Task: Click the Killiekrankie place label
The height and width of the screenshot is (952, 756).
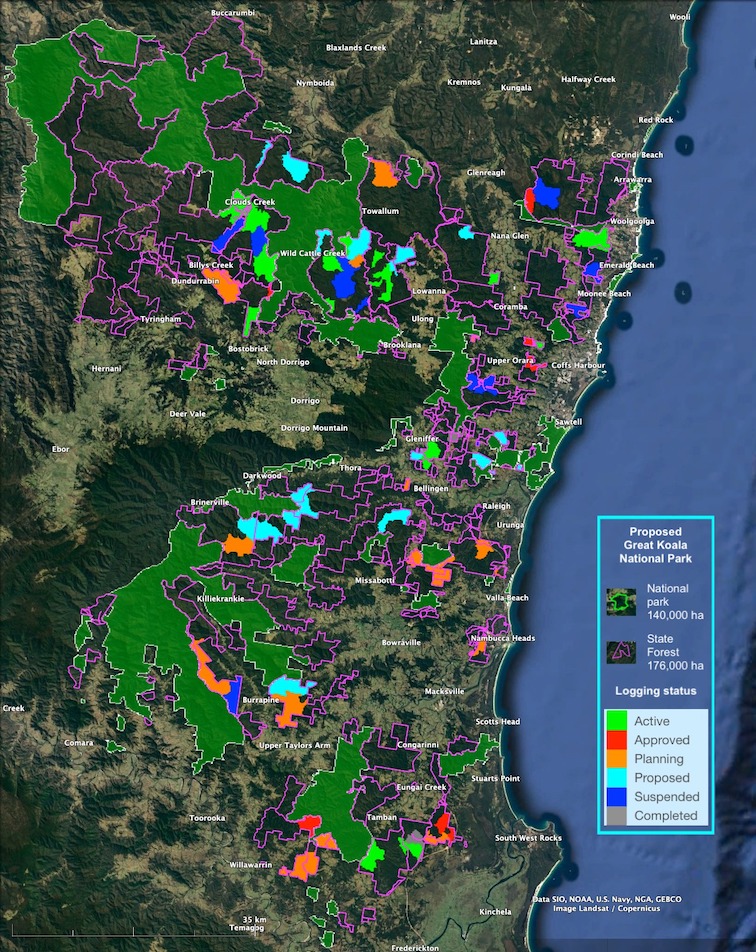Action: tap(221, 599)
